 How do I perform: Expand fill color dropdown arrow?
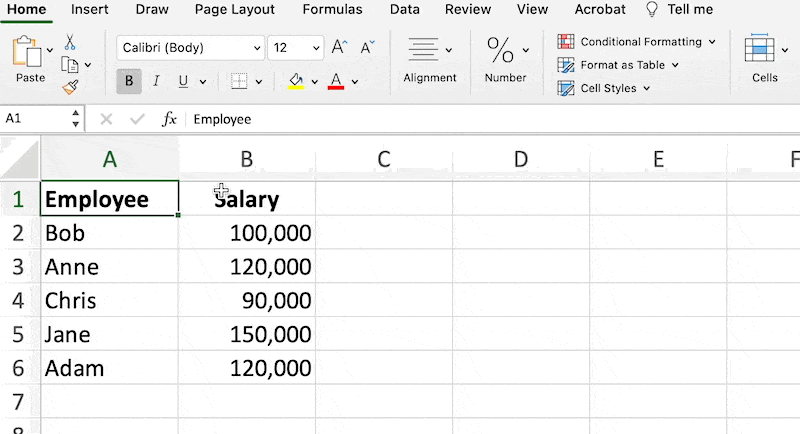pos(314,82)
